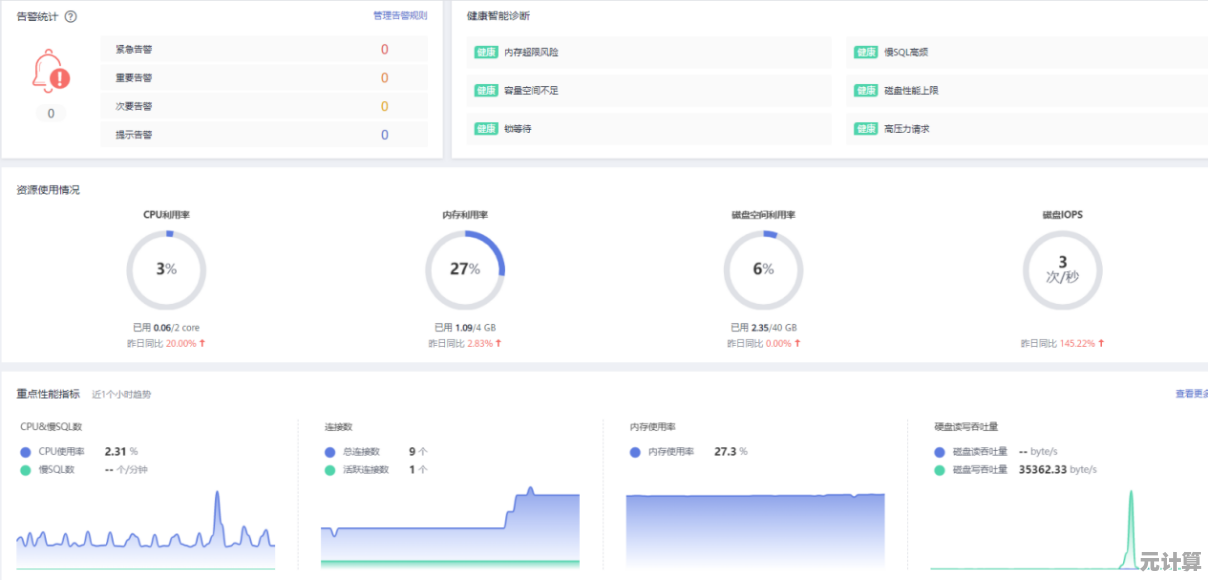Click the help icon beside 告警统计
1208x580 pixels.
click(71, 17)
